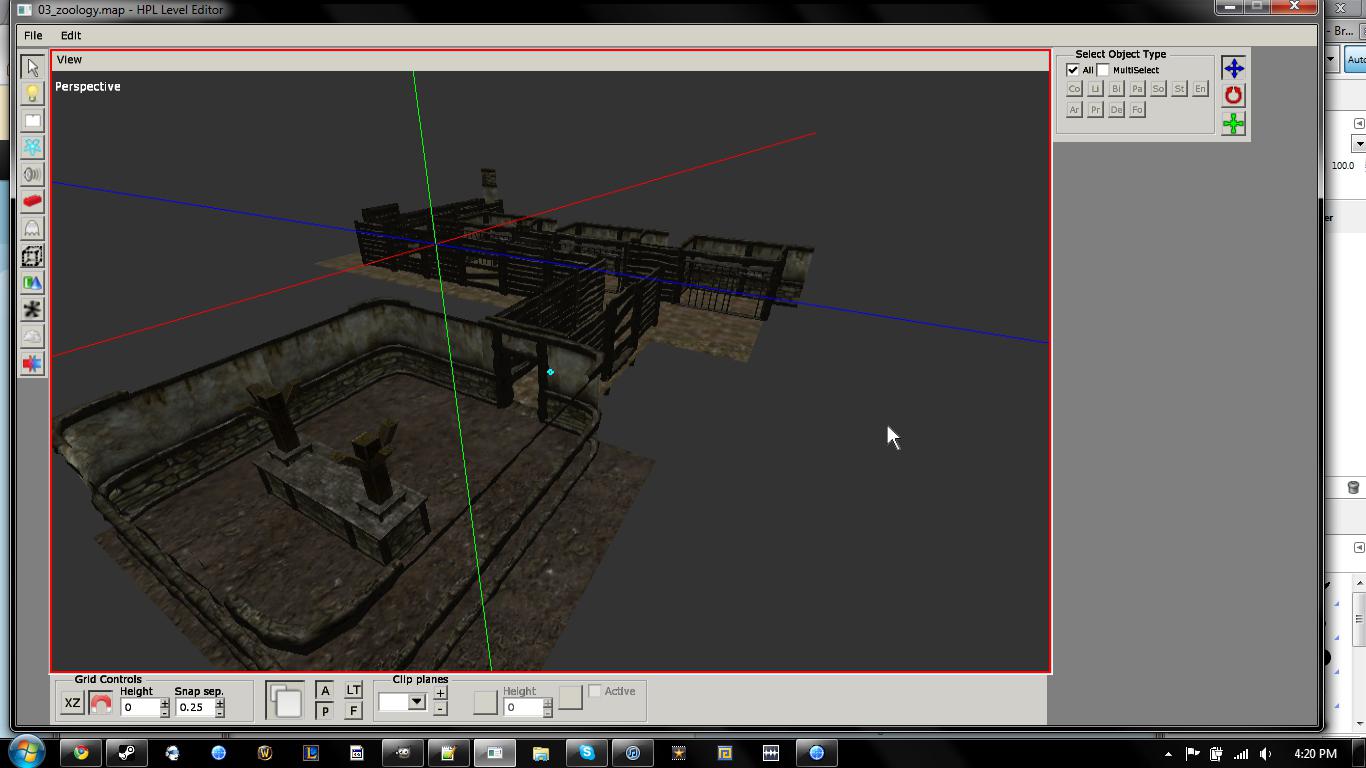Viewport: 1366px width, 768px height.
Task: Choose the lightbulb Lights tool
Action: [32, 94]
